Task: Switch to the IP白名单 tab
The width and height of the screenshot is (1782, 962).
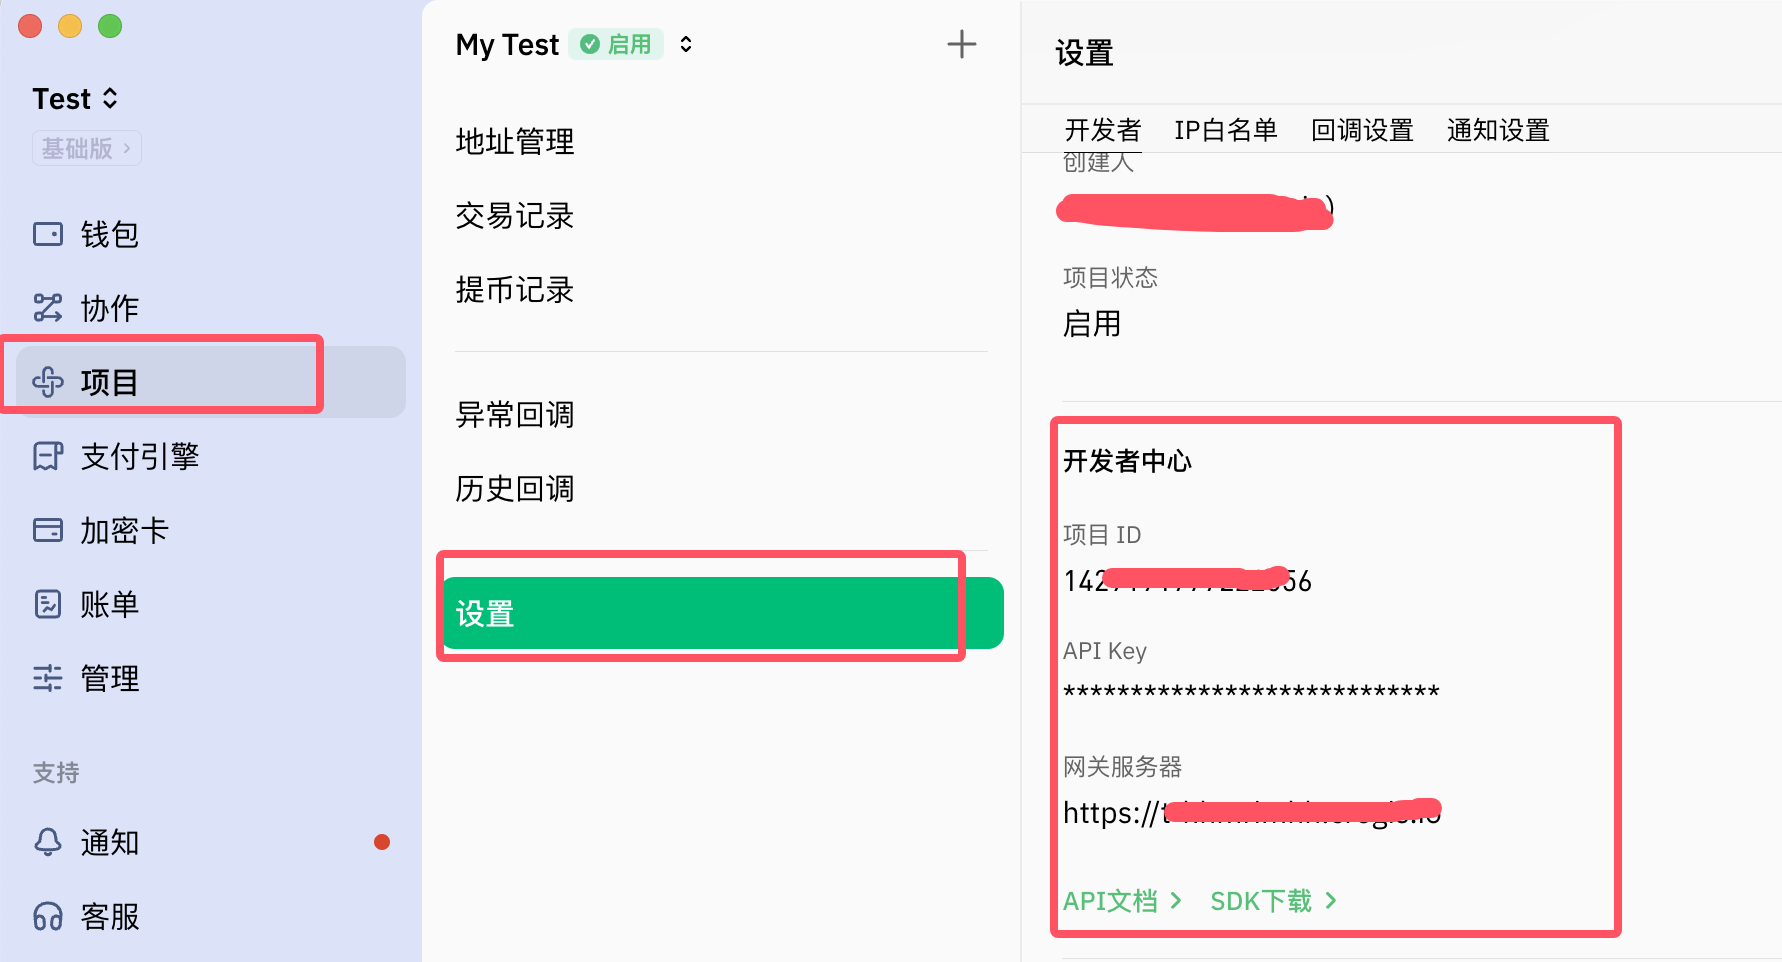Action: point(1226,129)
